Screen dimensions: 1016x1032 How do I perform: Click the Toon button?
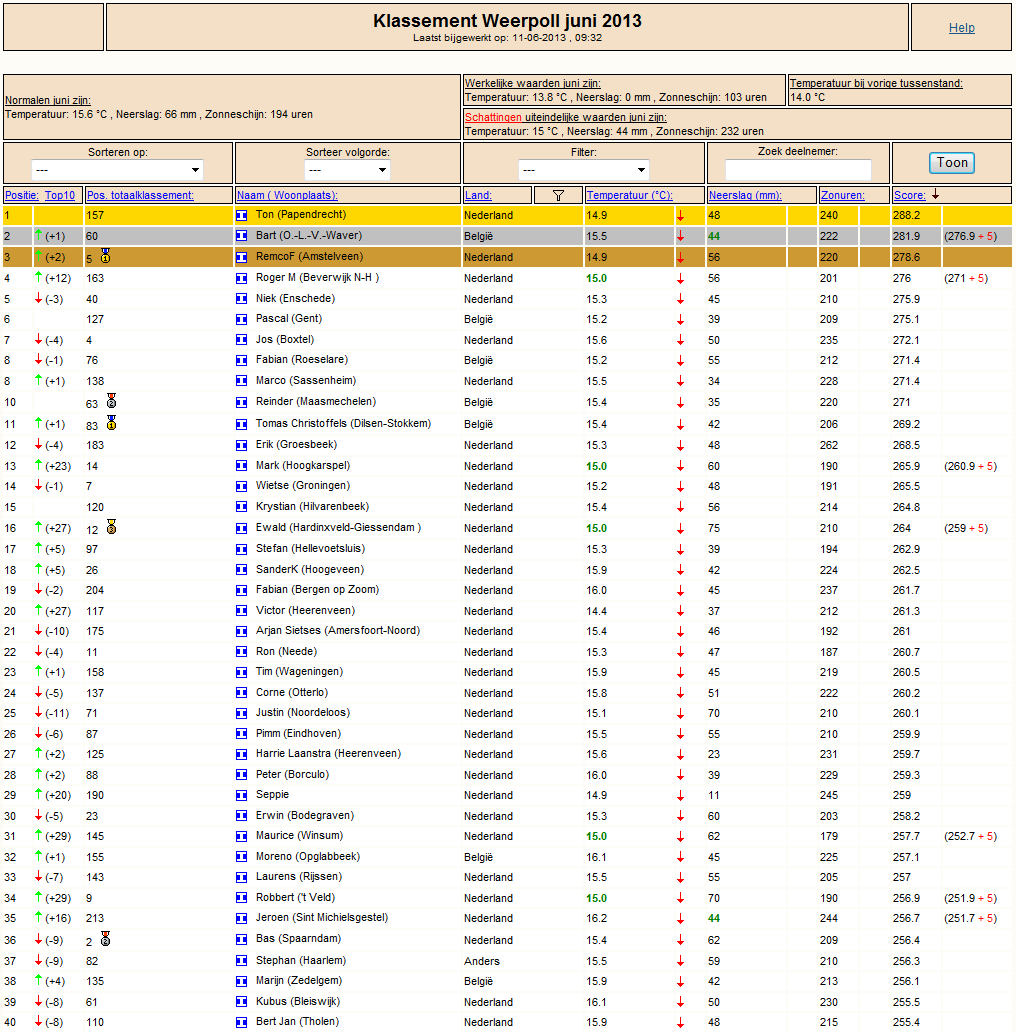coord(952,163)
